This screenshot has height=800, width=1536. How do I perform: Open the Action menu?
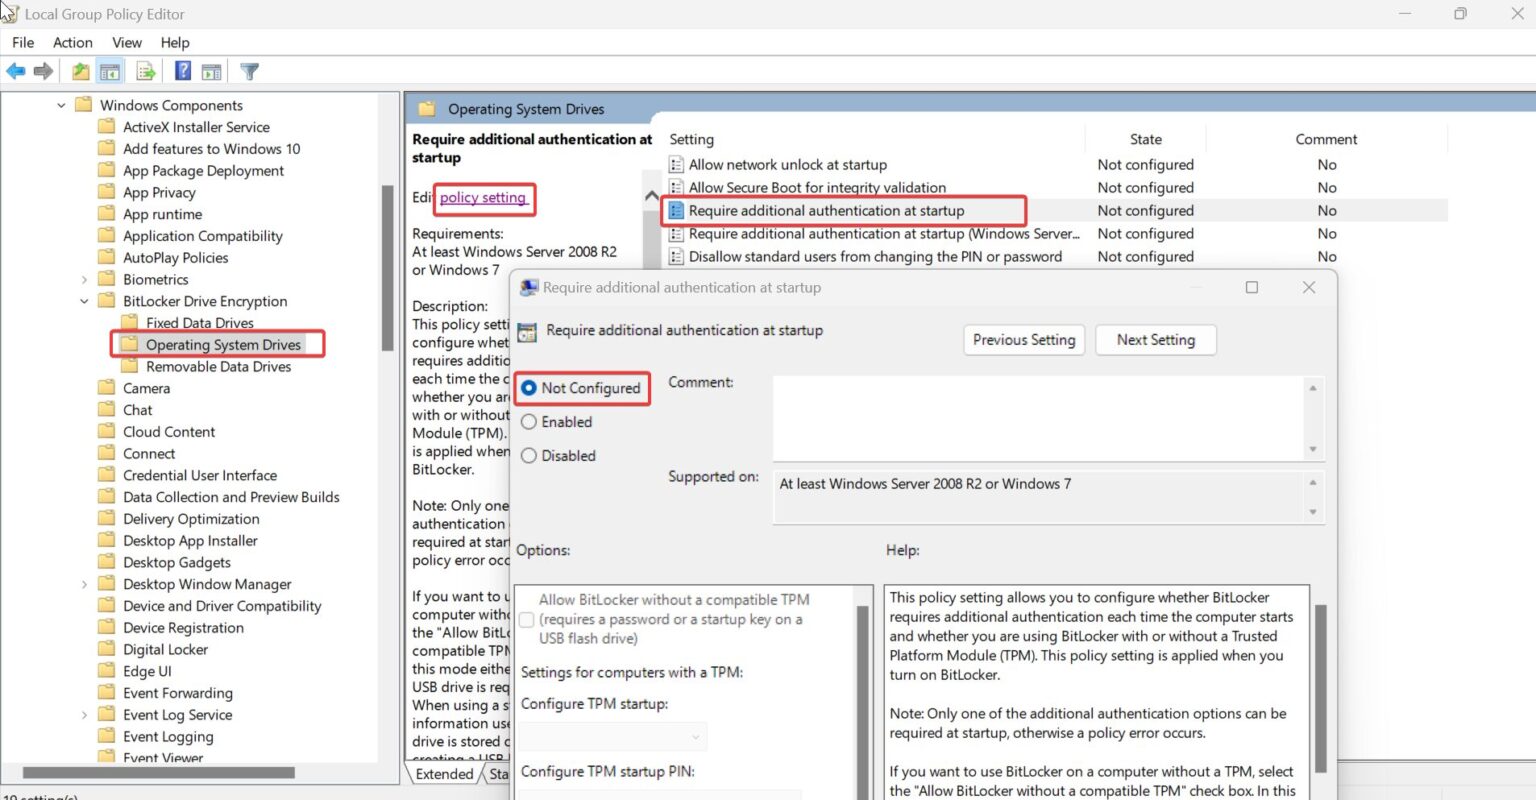(x=72, y=42)
